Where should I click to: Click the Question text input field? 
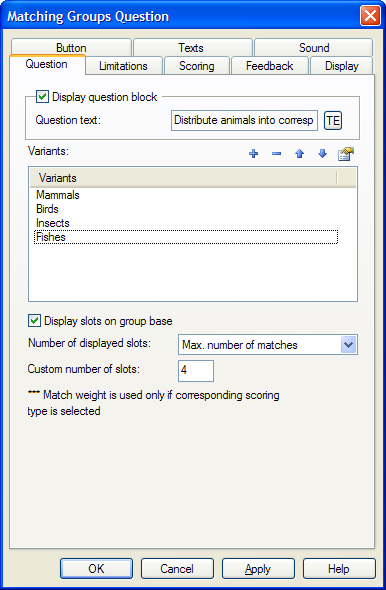[x=245, y=120]
